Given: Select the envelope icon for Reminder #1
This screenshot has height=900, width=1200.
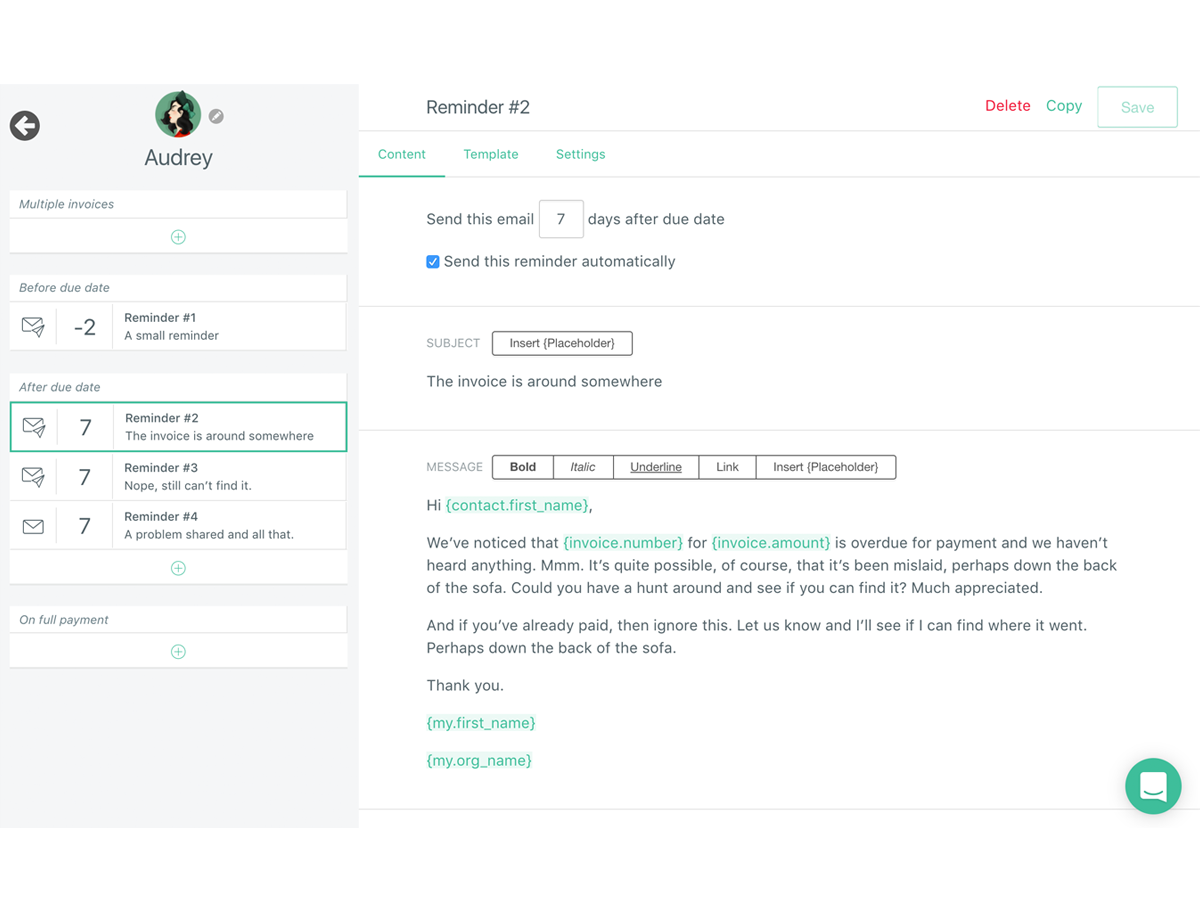Looking at the screenshot, I should [x=33, y=326].
